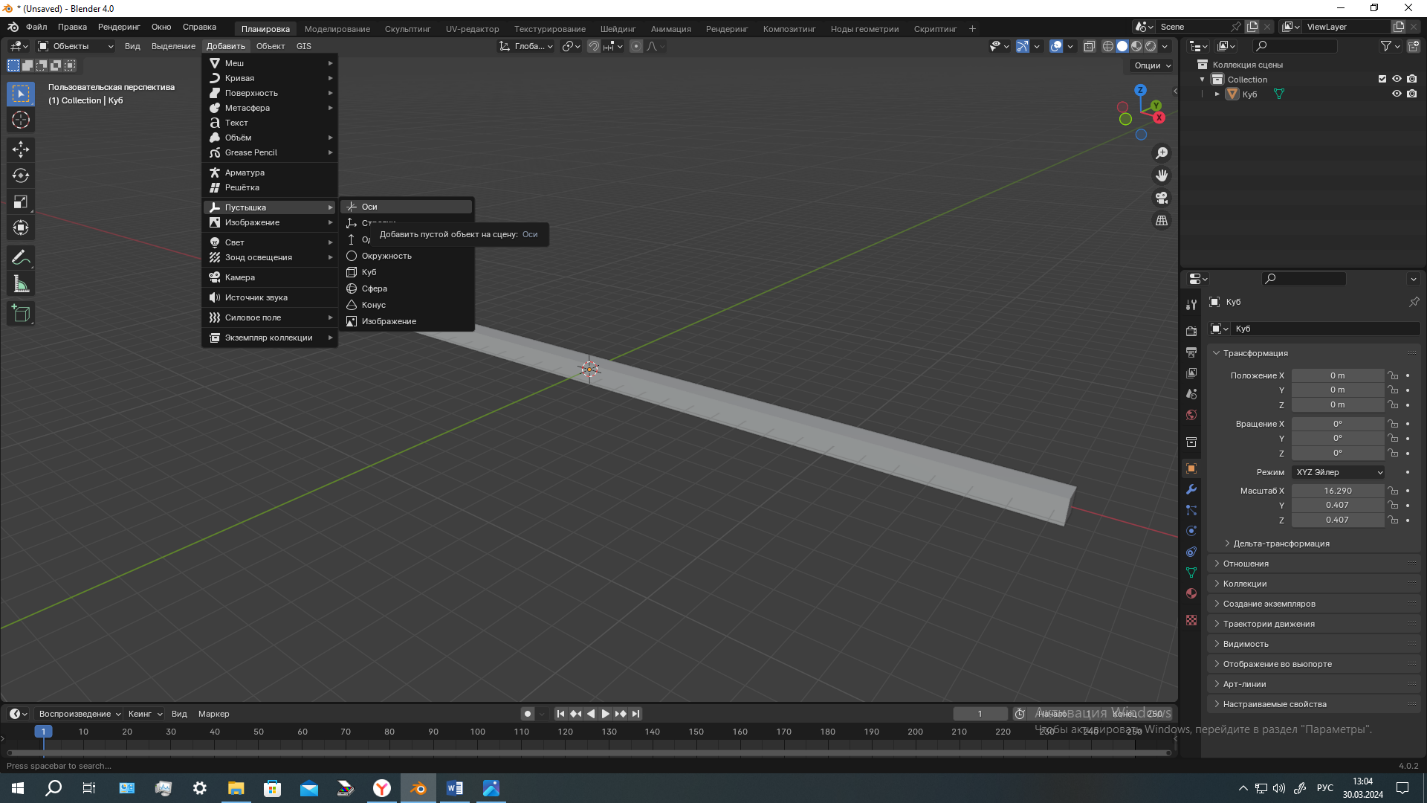Image resolution: width=1427 pixels, height=803 pixels.
Task: Launch Blender from the Windows taskbar
Action: tap(418, 788)
